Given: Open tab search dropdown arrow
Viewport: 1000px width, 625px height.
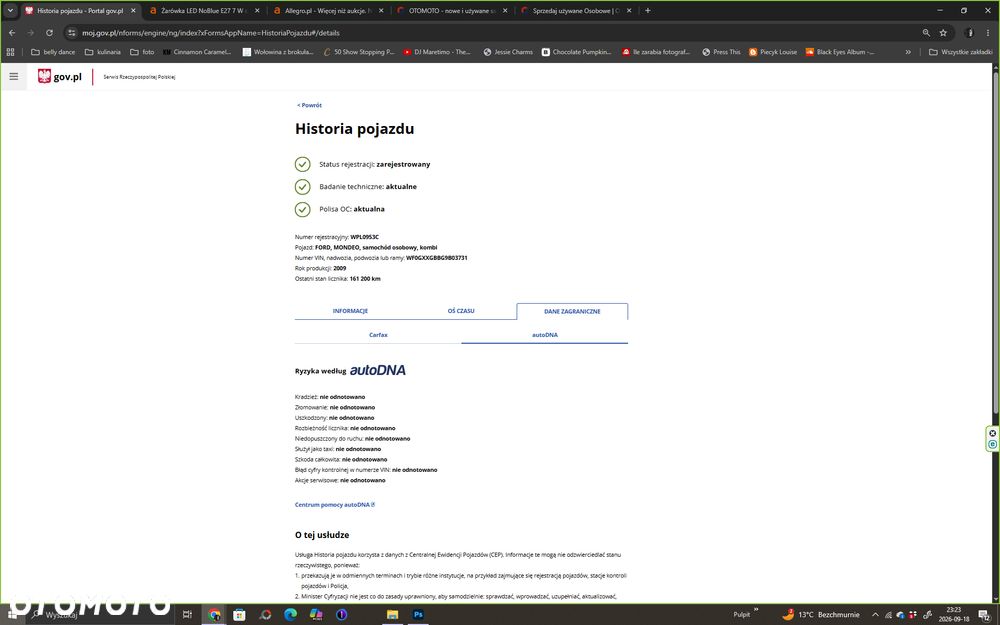Looking at the screenshot, I should [10, 10].
